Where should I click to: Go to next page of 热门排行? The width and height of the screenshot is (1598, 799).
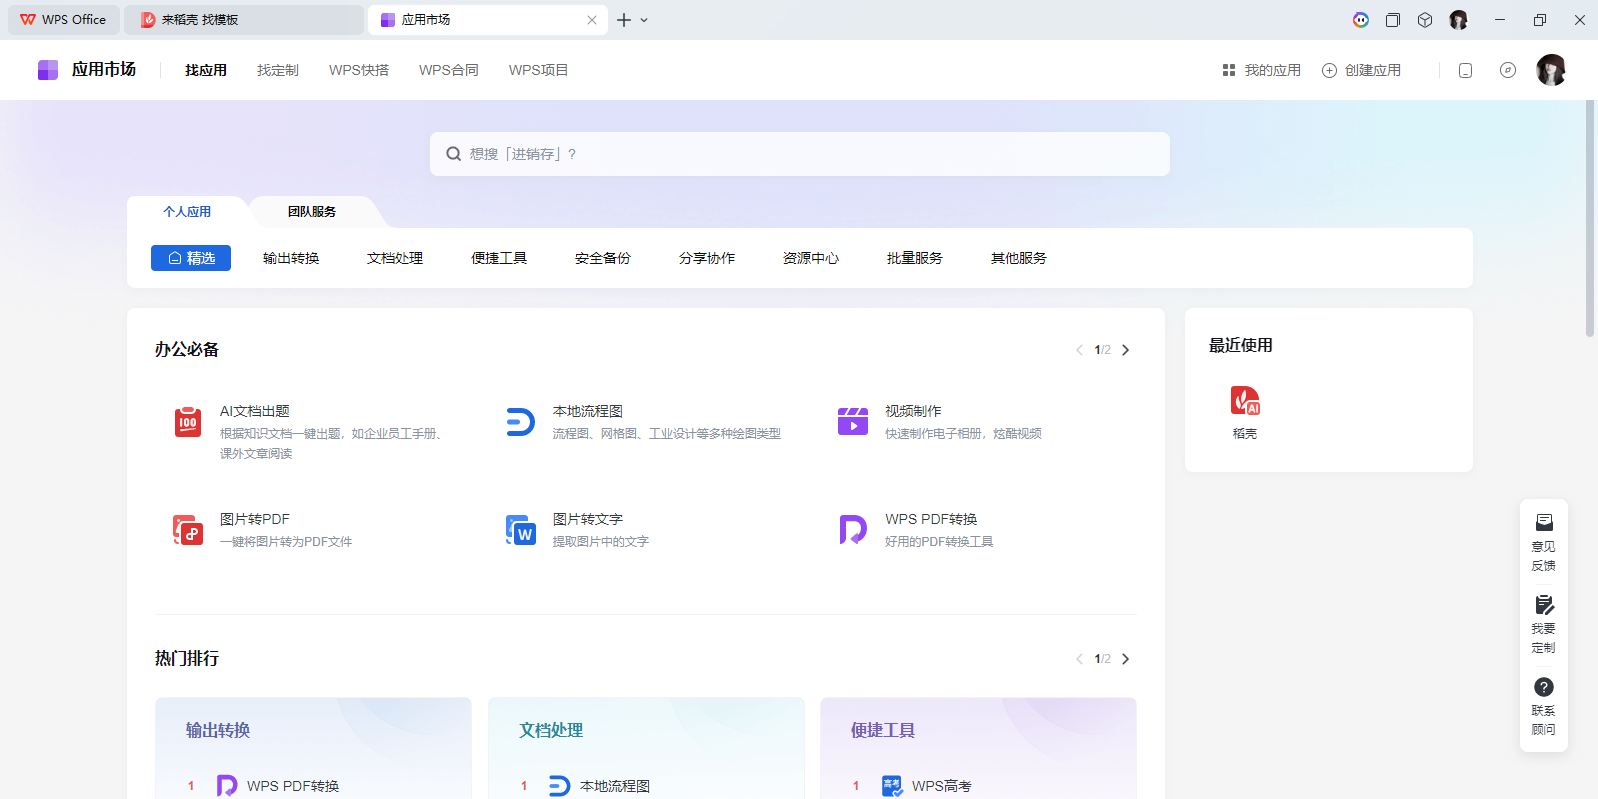(1126, 659)
